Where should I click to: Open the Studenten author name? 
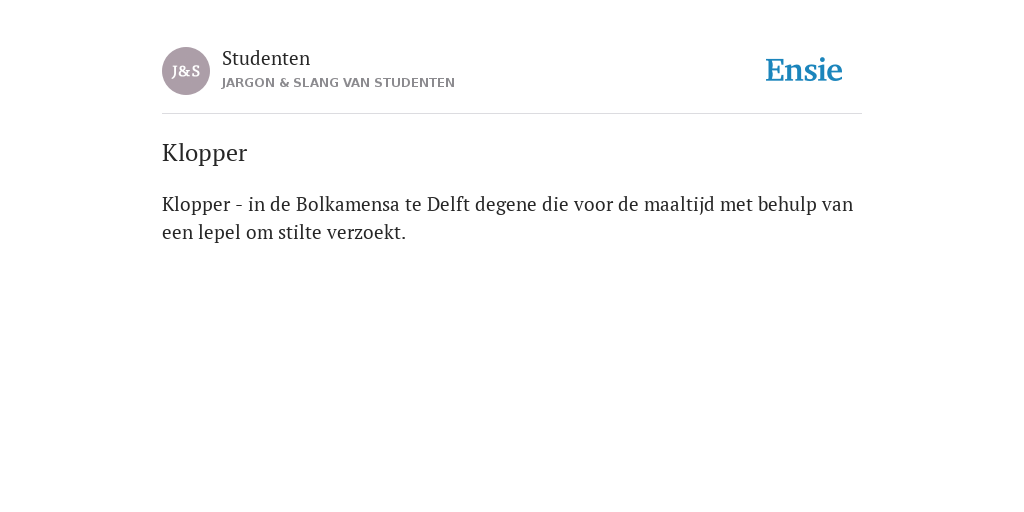(266, 59)
